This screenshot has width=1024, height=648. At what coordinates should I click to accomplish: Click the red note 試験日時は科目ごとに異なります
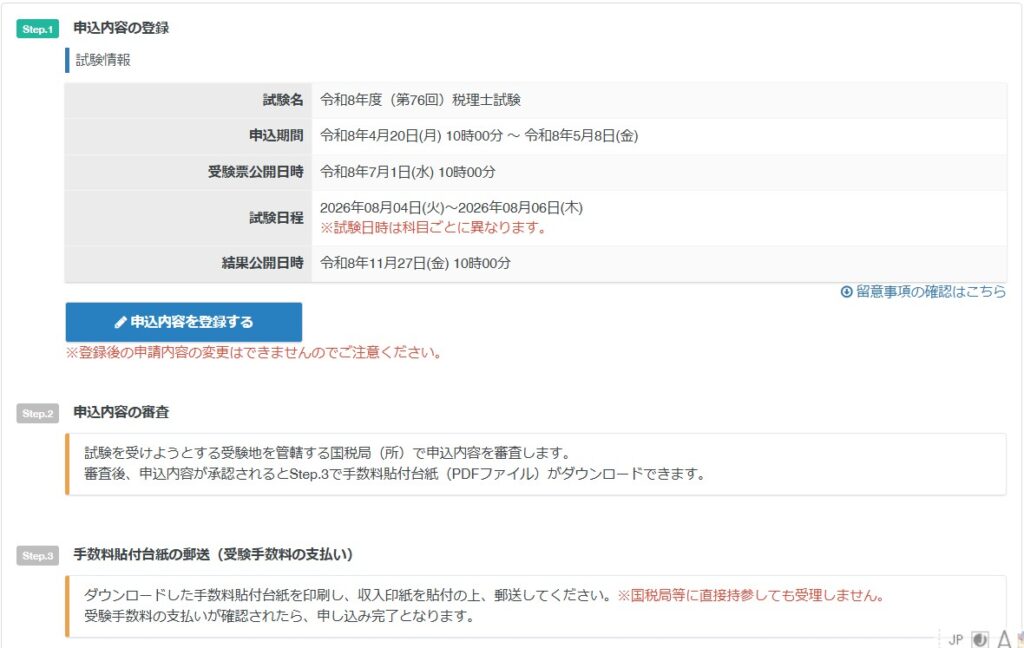(x=432, y=228)
